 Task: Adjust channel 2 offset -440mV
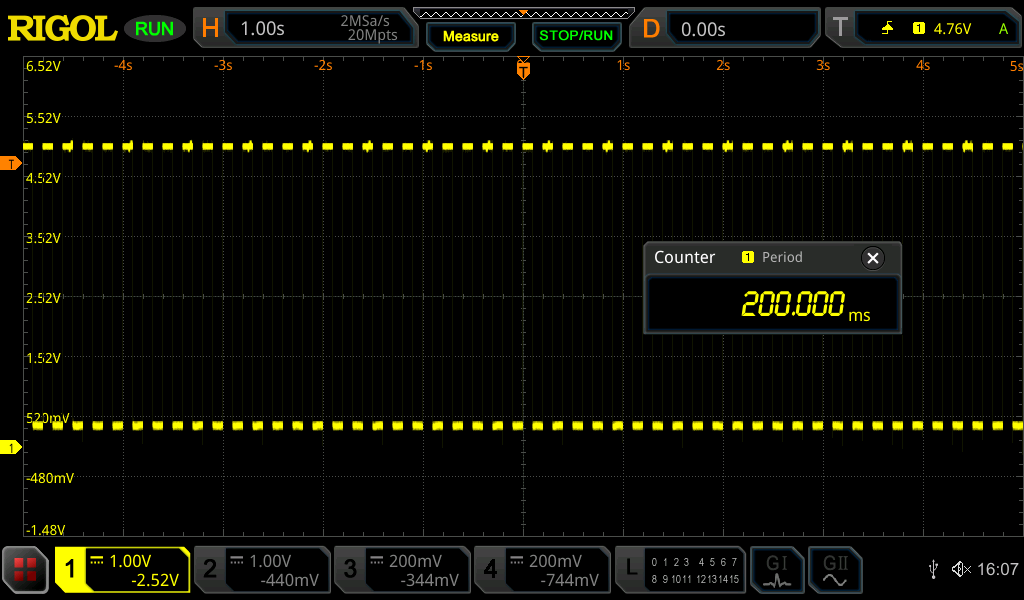click(x=289, y=580)
